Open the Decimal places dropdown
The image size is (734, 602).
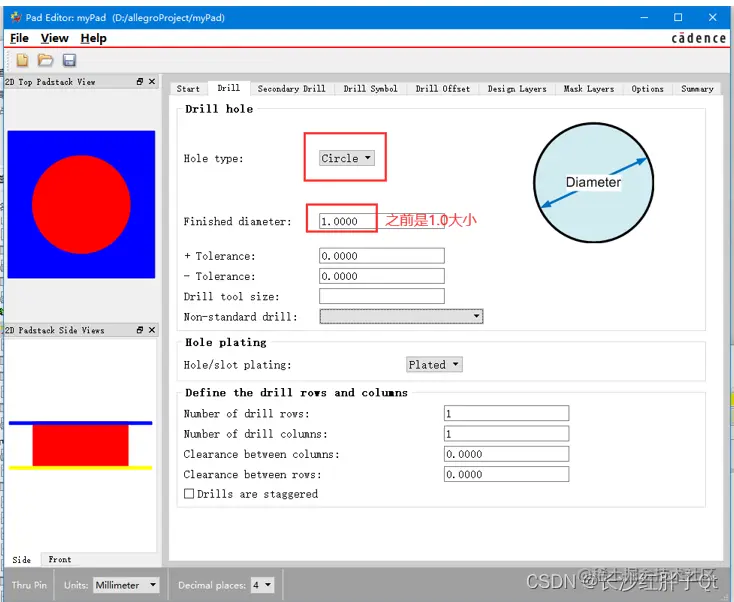(262, 585)
